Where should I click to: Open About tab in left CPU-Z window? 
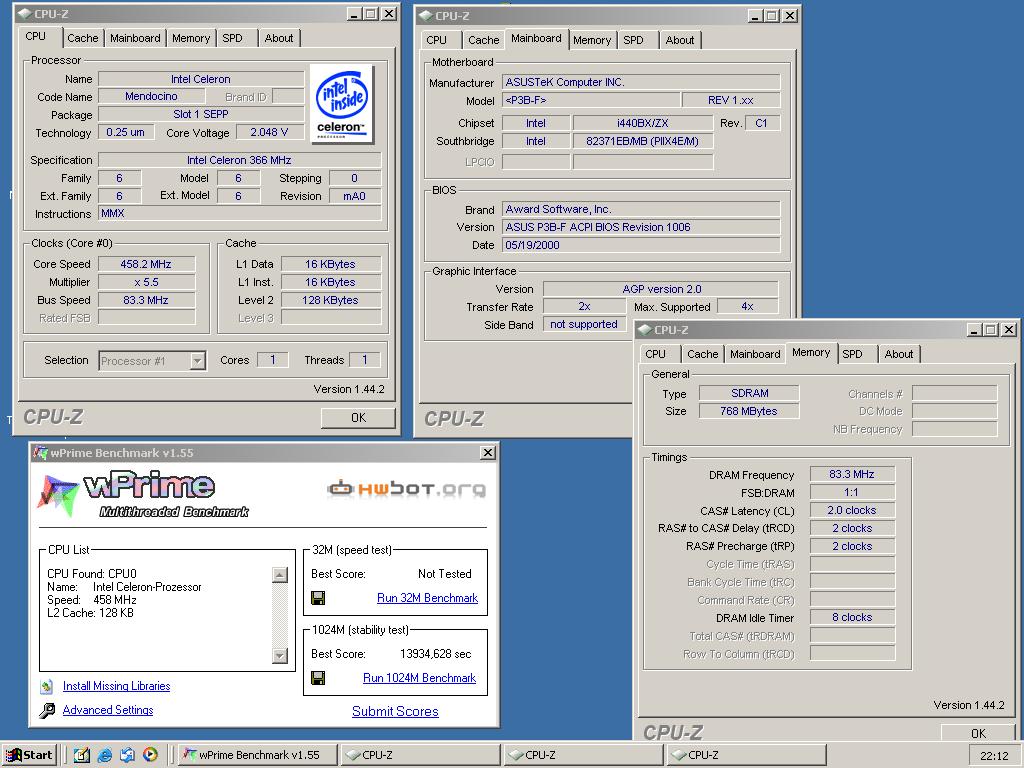279,38
